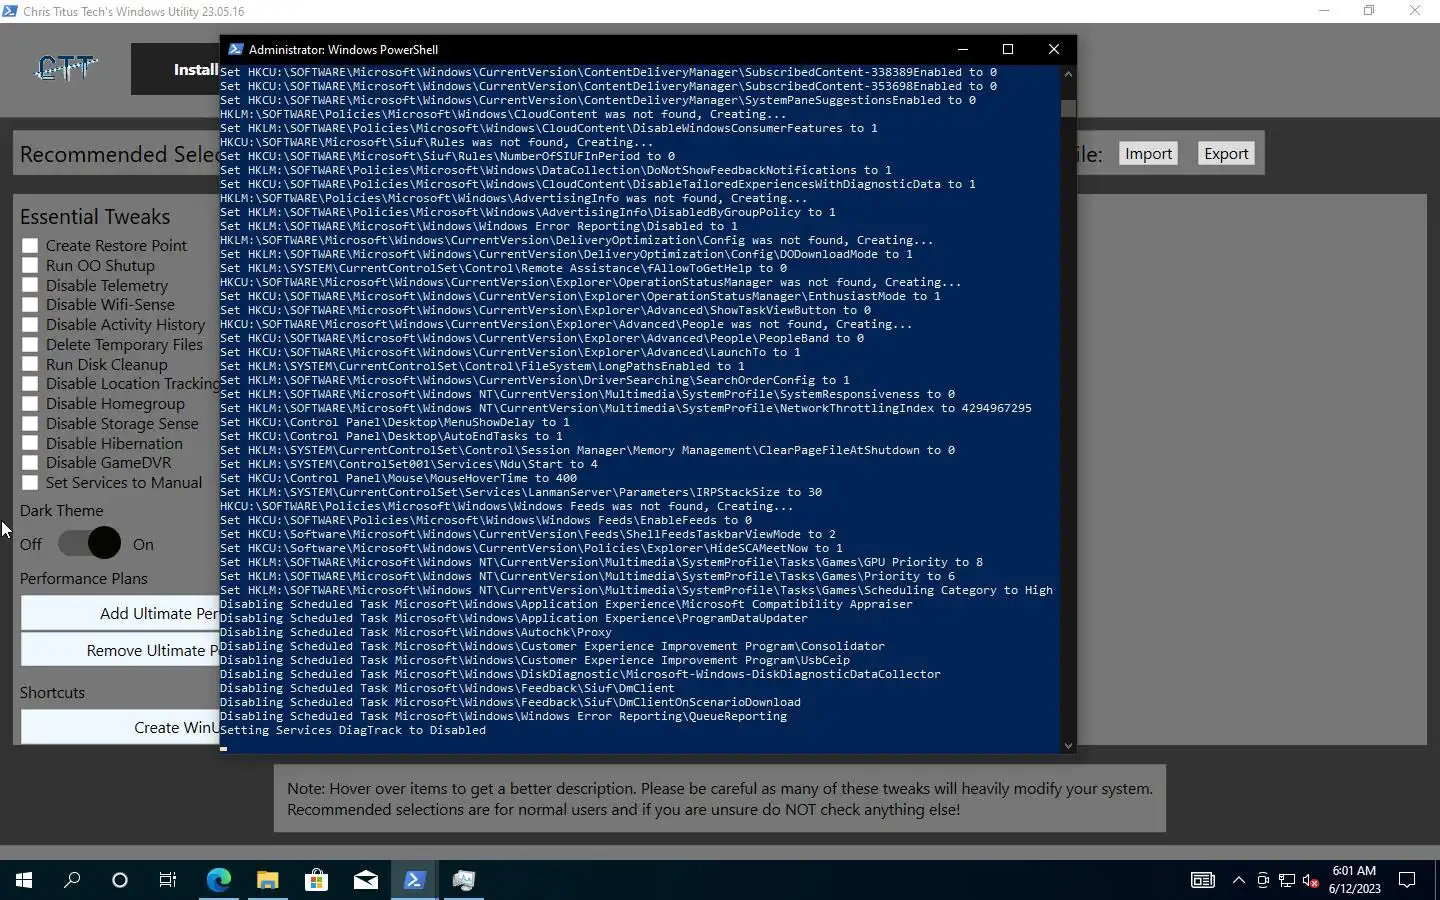
Task: Open the clock showing 6:01 AM
Action: (1354, 880)
